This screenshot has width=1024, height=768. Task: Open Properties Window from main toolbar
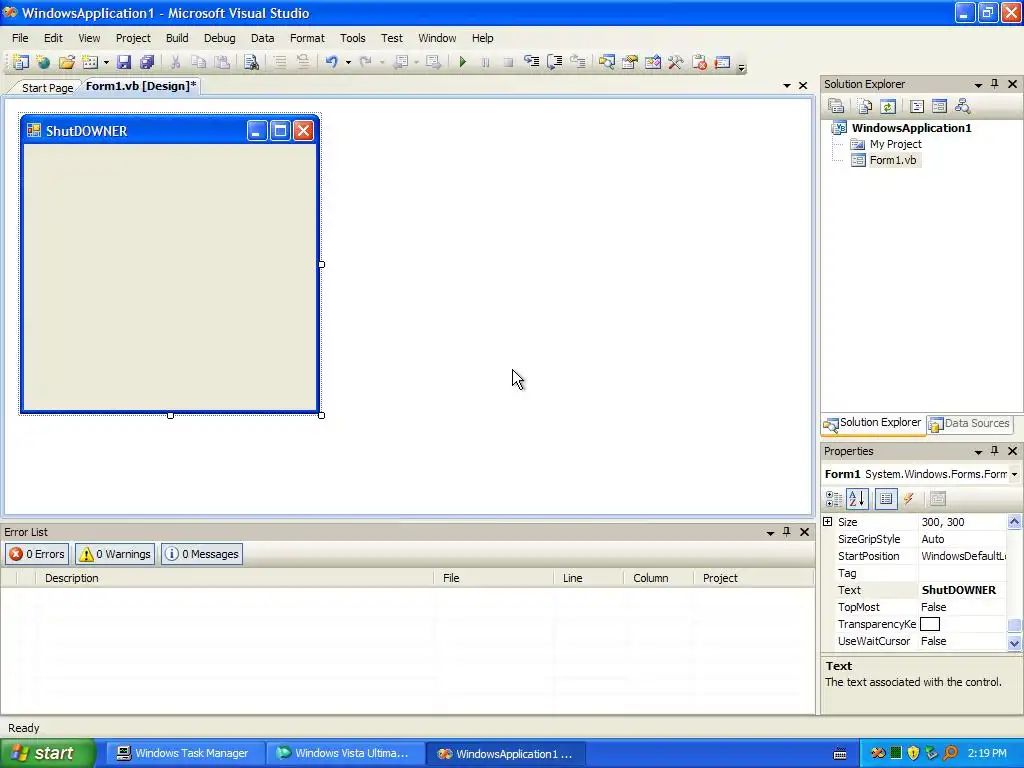pos(630,62)
